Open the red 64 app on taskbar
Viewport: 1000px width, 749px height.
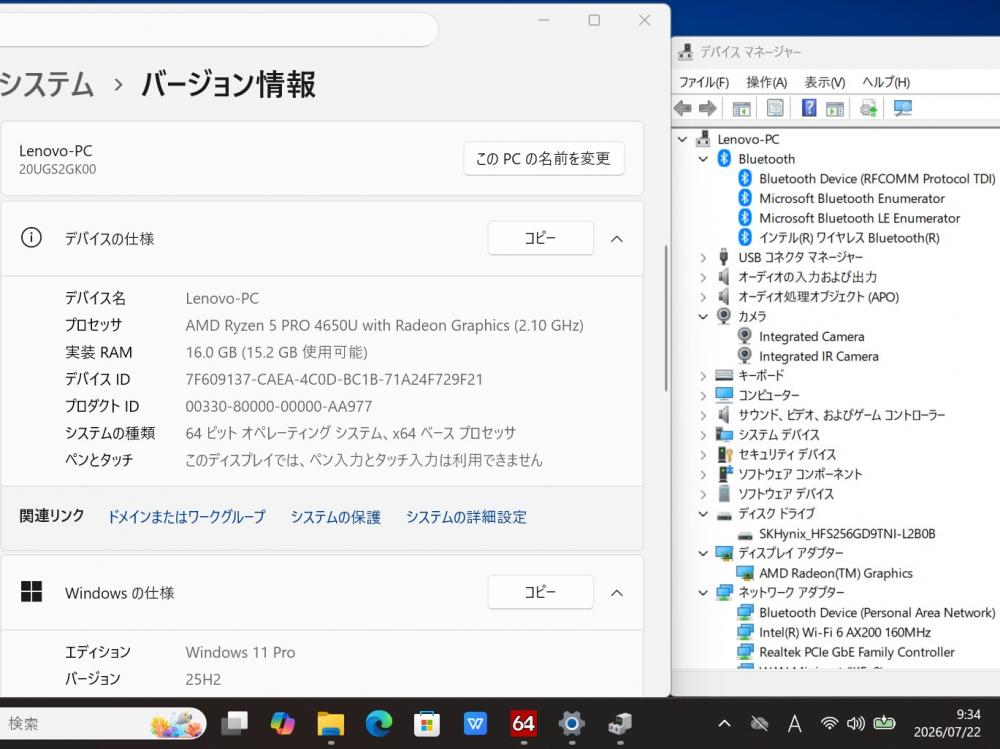point(523,723)
